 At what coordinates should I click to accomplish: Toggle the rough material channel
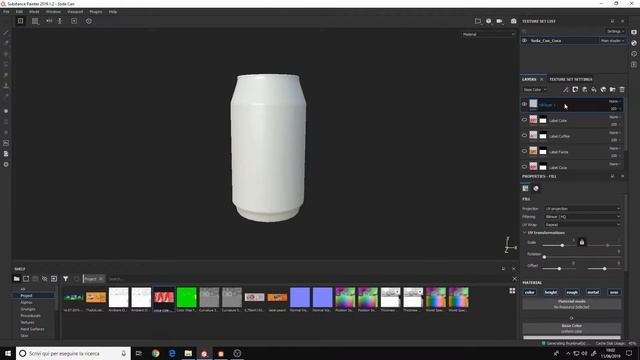[572, 292]
